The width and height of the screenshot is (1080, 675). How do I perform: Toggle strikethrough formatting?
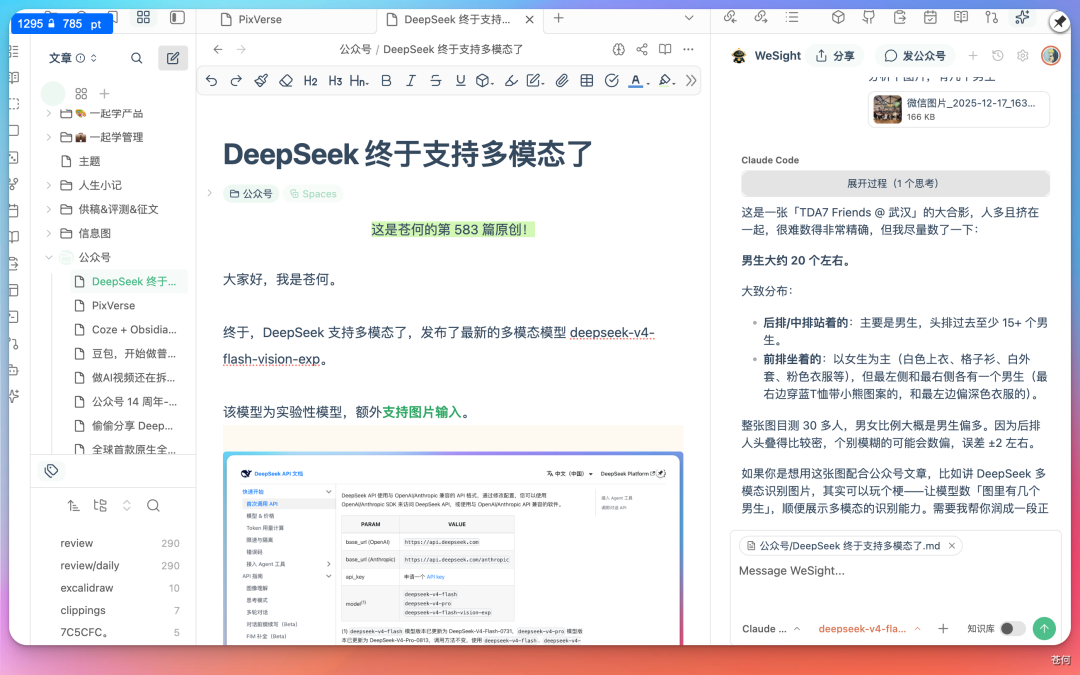coord(436,81)
